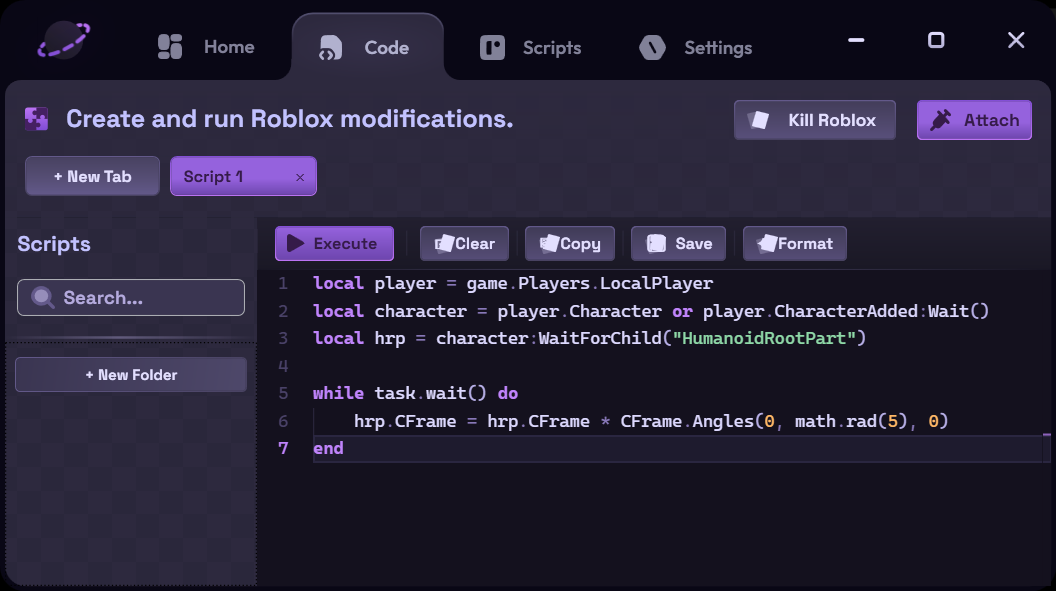Create a folder with + New Folder
Screen dimensions: 1056x591
pos(131,375)
